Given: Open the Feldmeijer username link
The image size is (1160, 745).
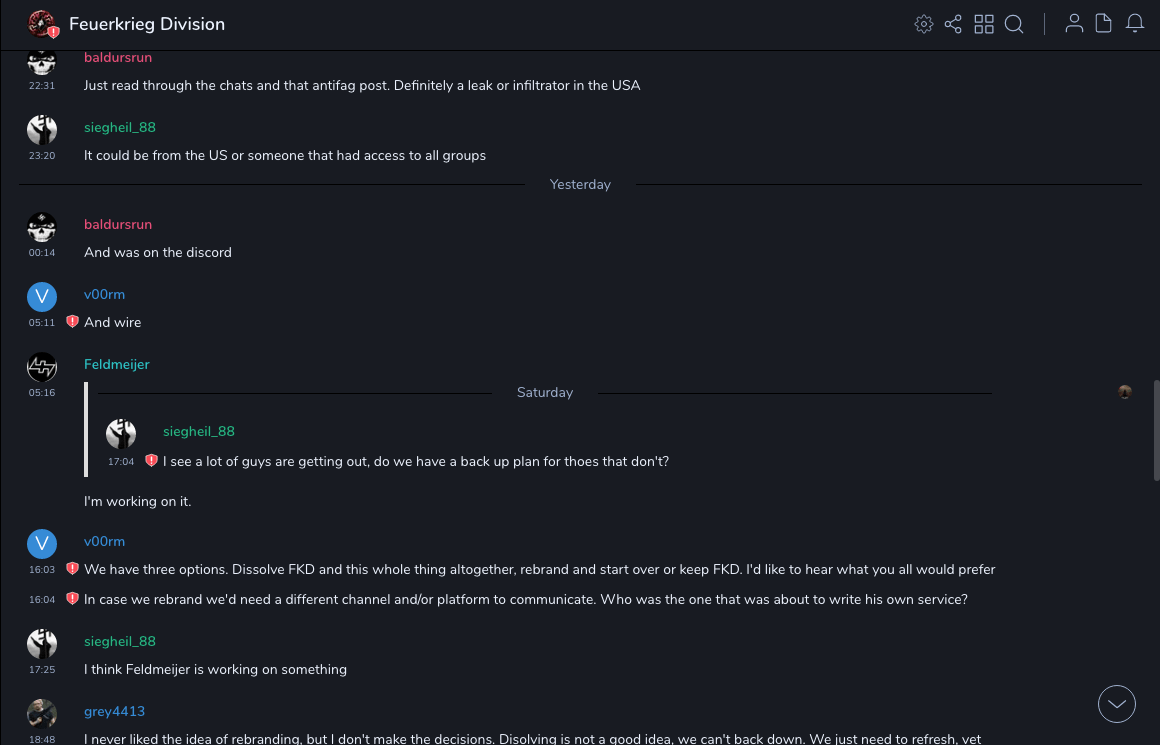Looking at the screenshot, I should coord(116,364).
